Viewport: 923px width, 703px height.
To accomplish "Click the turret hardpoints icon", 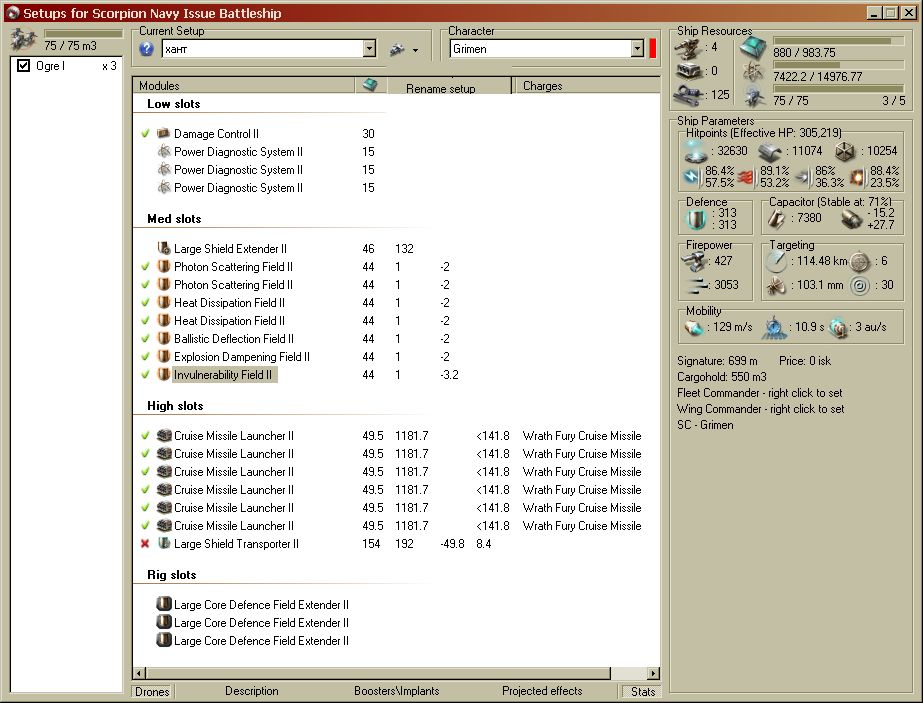I will (x=688, y=49).
